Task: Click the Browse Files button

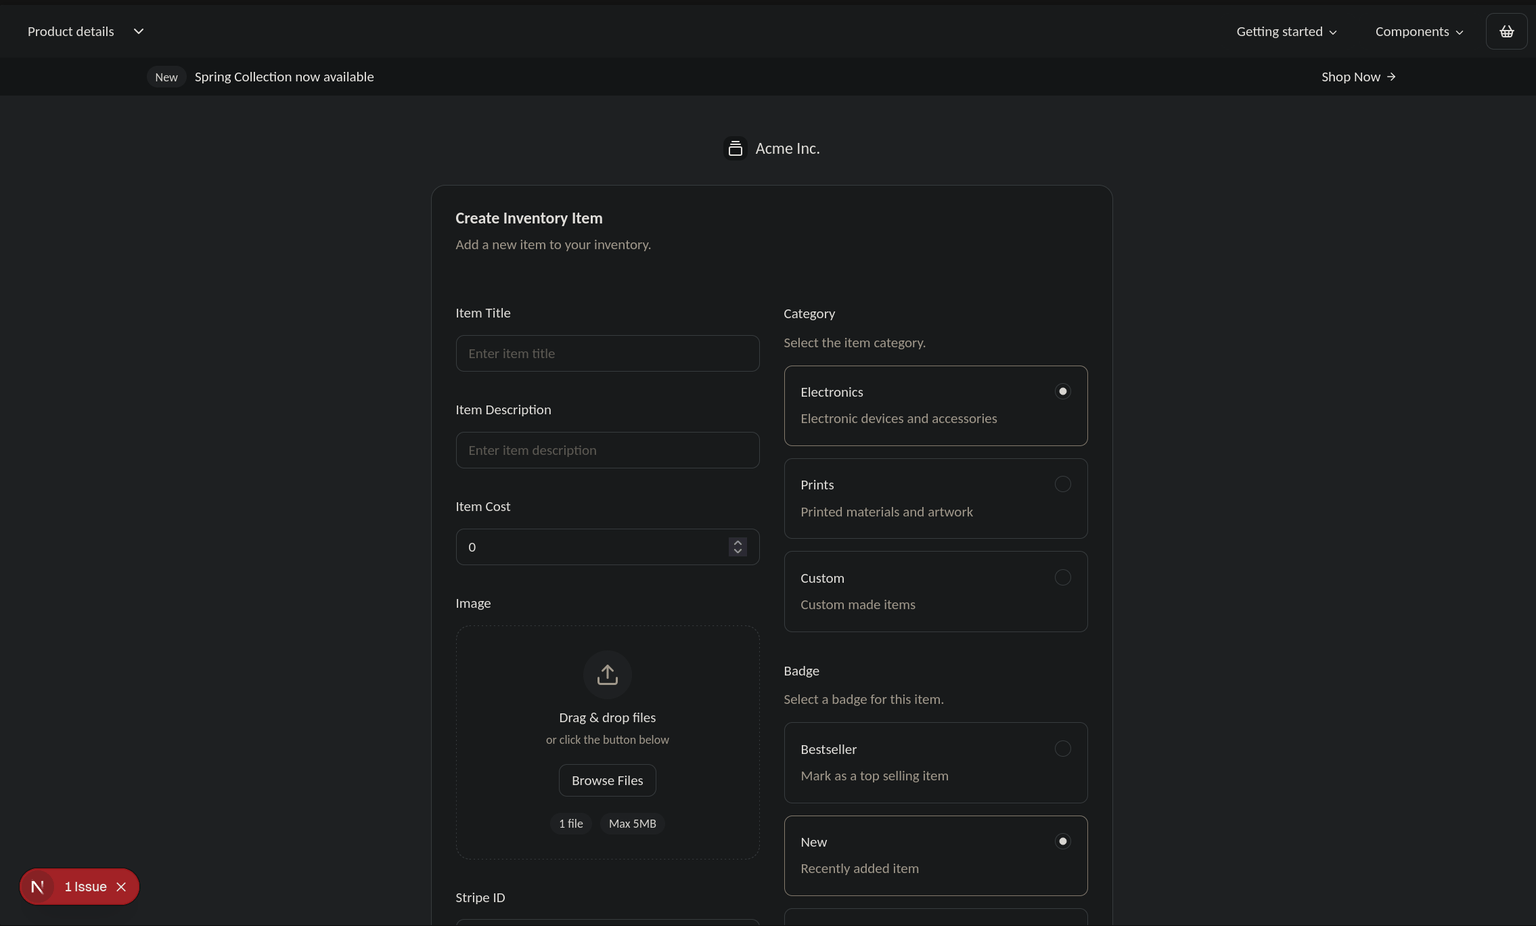Action: click(x=607, y=780)
